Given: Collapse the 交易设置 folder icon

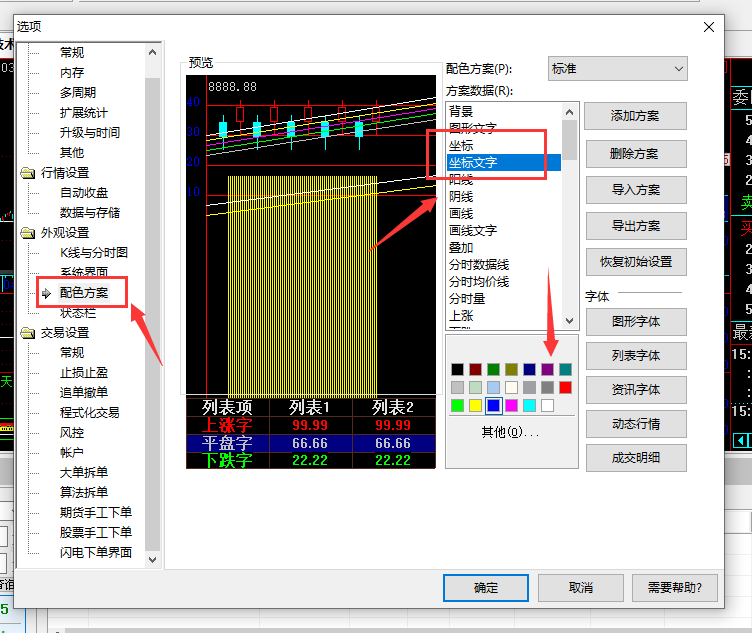Looking at the screenshot, I should pos(28,333).
